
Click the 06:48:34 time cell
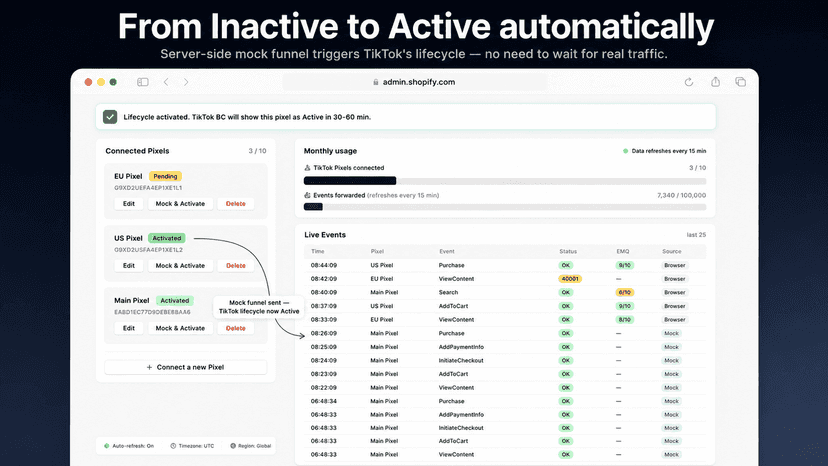click(324, 401)
